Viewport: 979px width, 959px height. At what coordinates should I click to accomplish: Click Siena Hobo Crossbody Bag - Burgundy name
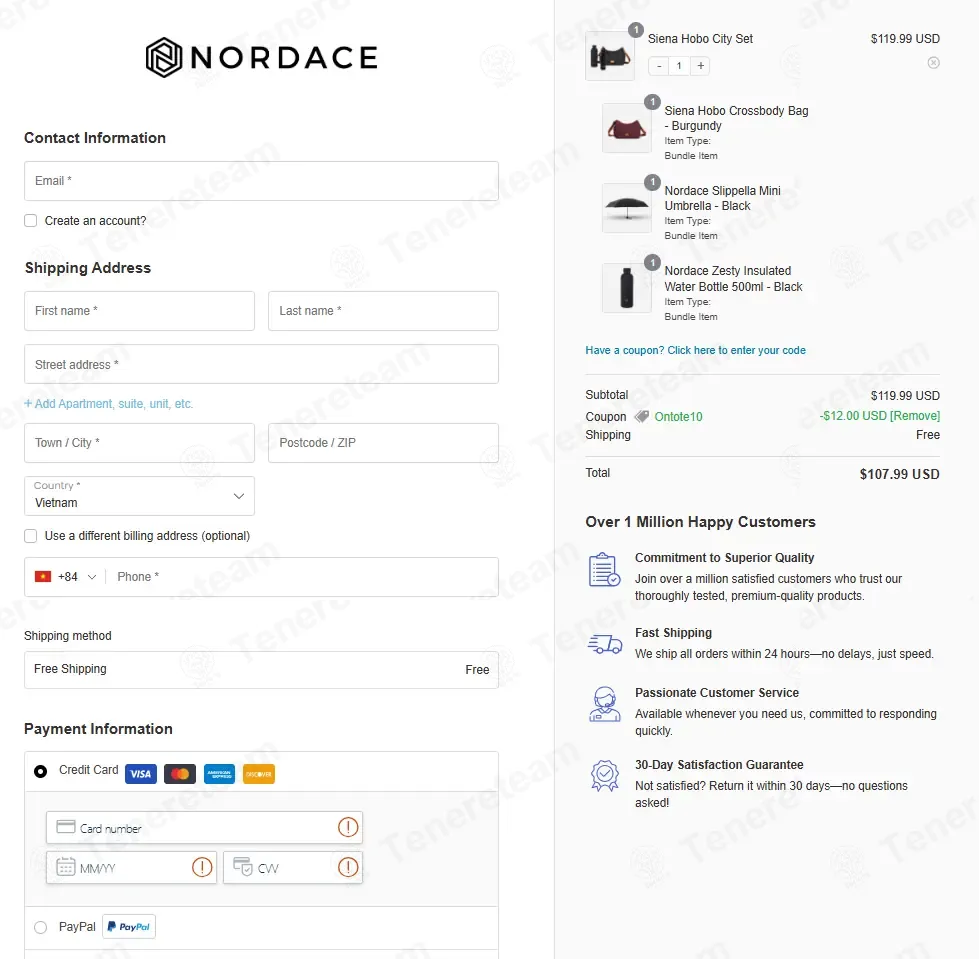coord(736,118)
